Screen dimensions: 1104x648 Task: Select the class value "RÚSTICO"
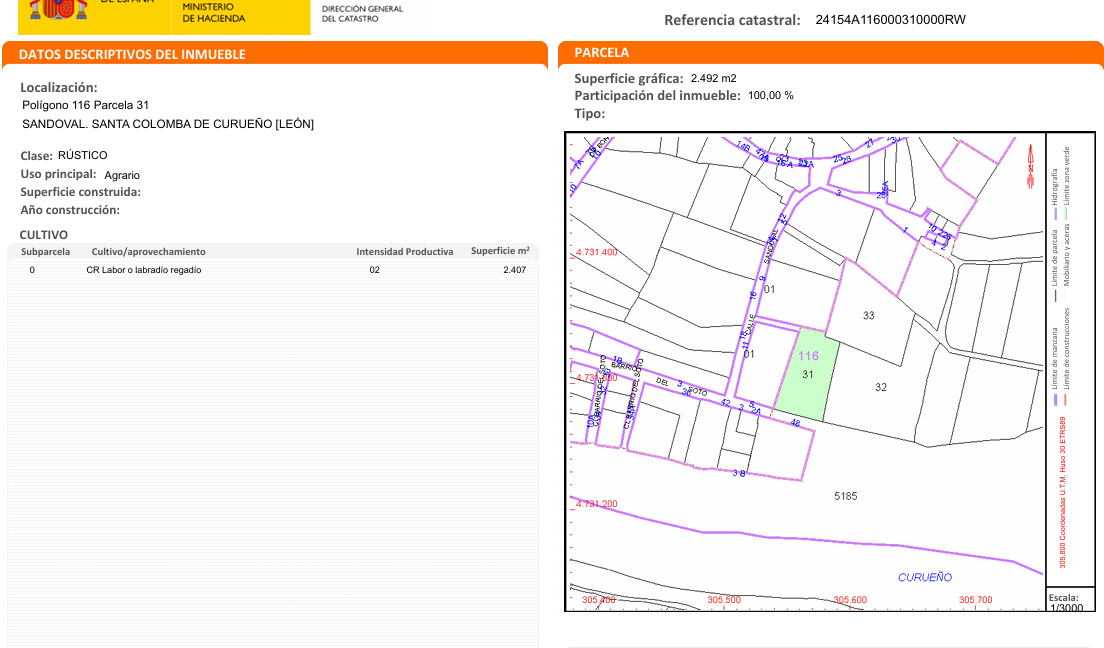click(x=82, y=155)
